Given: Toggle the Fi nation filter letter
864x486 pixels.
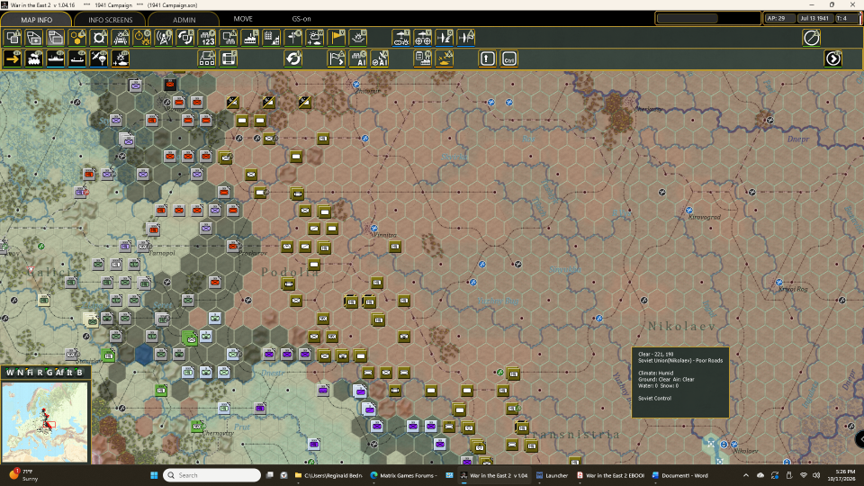Looking at the screenshot, I should click(30, 372).
